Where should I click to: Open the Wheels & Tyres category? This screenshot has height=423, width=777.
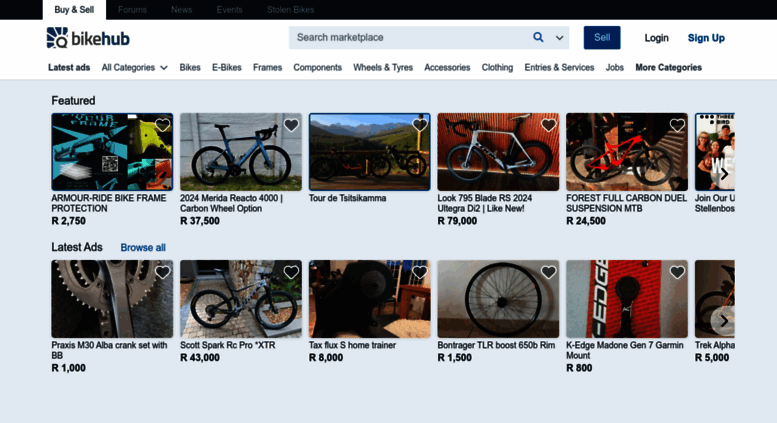pos(383,67)
